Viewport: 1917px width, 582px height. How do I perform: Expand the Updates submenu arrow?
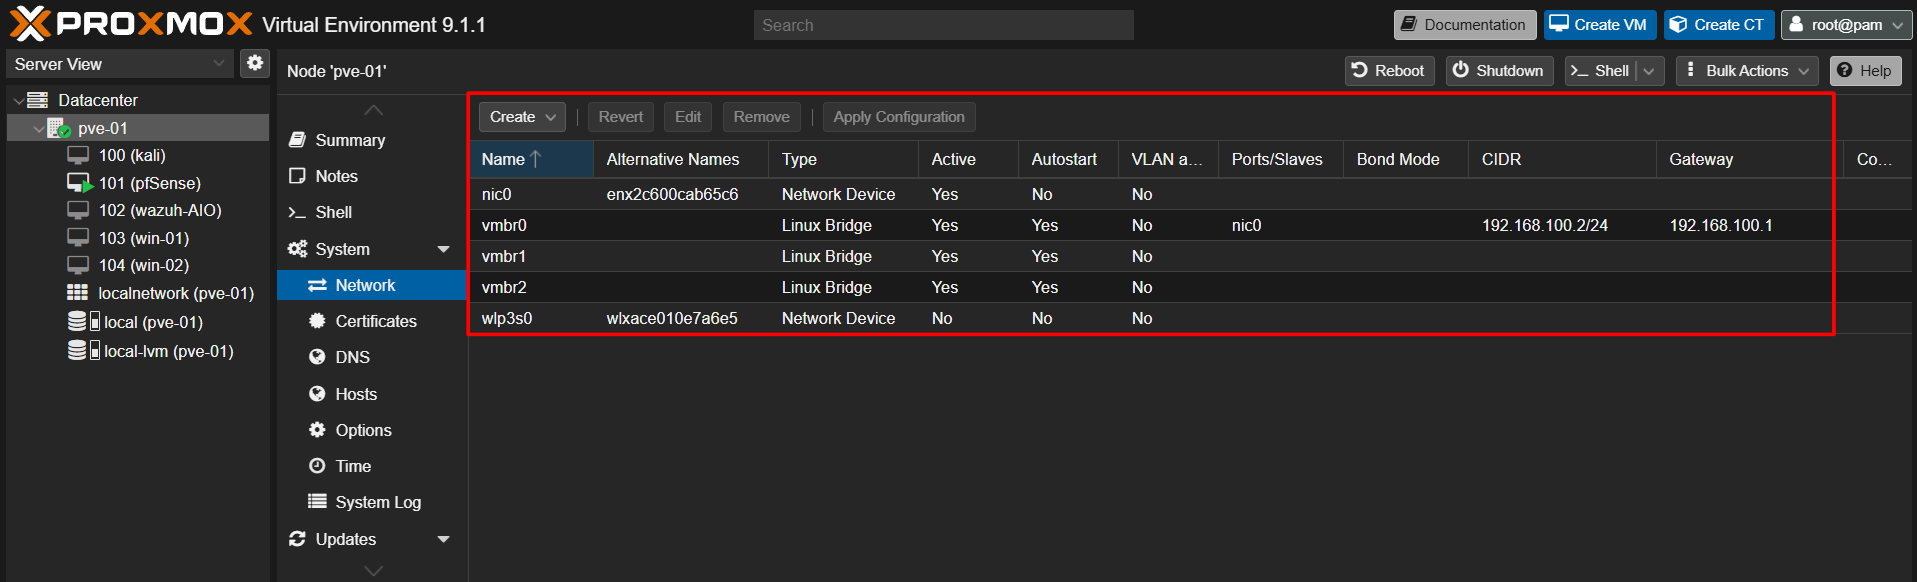pyautogui.click(x=444, y=539)
